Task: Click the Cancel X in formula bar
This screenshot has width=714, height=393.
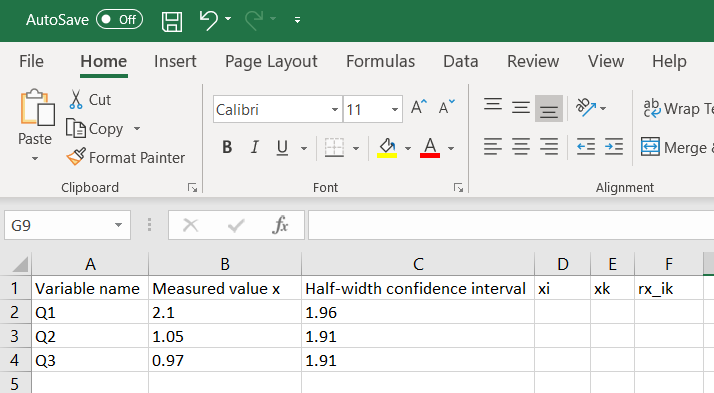Action: click(x=190, y=225)
